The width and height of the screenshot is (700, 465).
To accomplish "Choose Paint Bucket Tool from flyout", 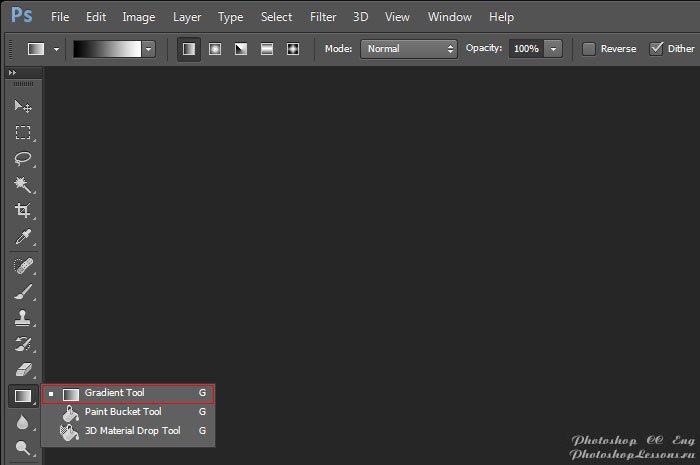I will pyautogui.click(x=123, y=411).
